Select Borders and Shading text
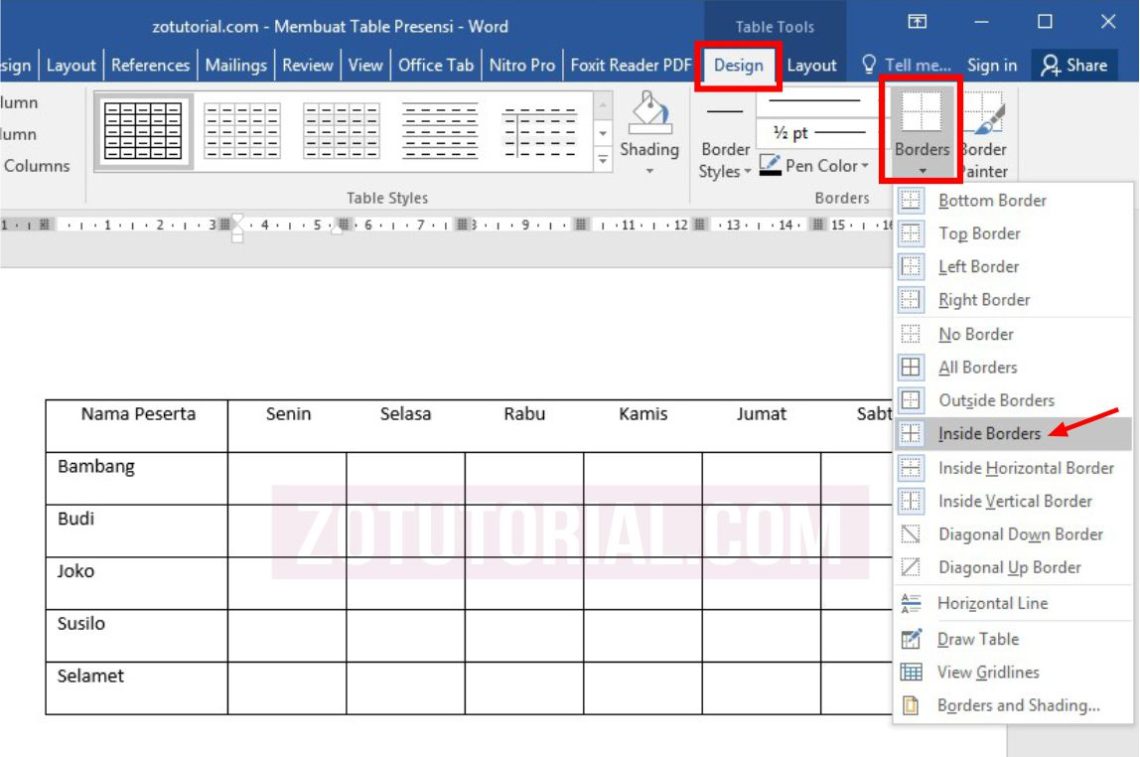The image size is (1140, 757). pos(1018,705)
